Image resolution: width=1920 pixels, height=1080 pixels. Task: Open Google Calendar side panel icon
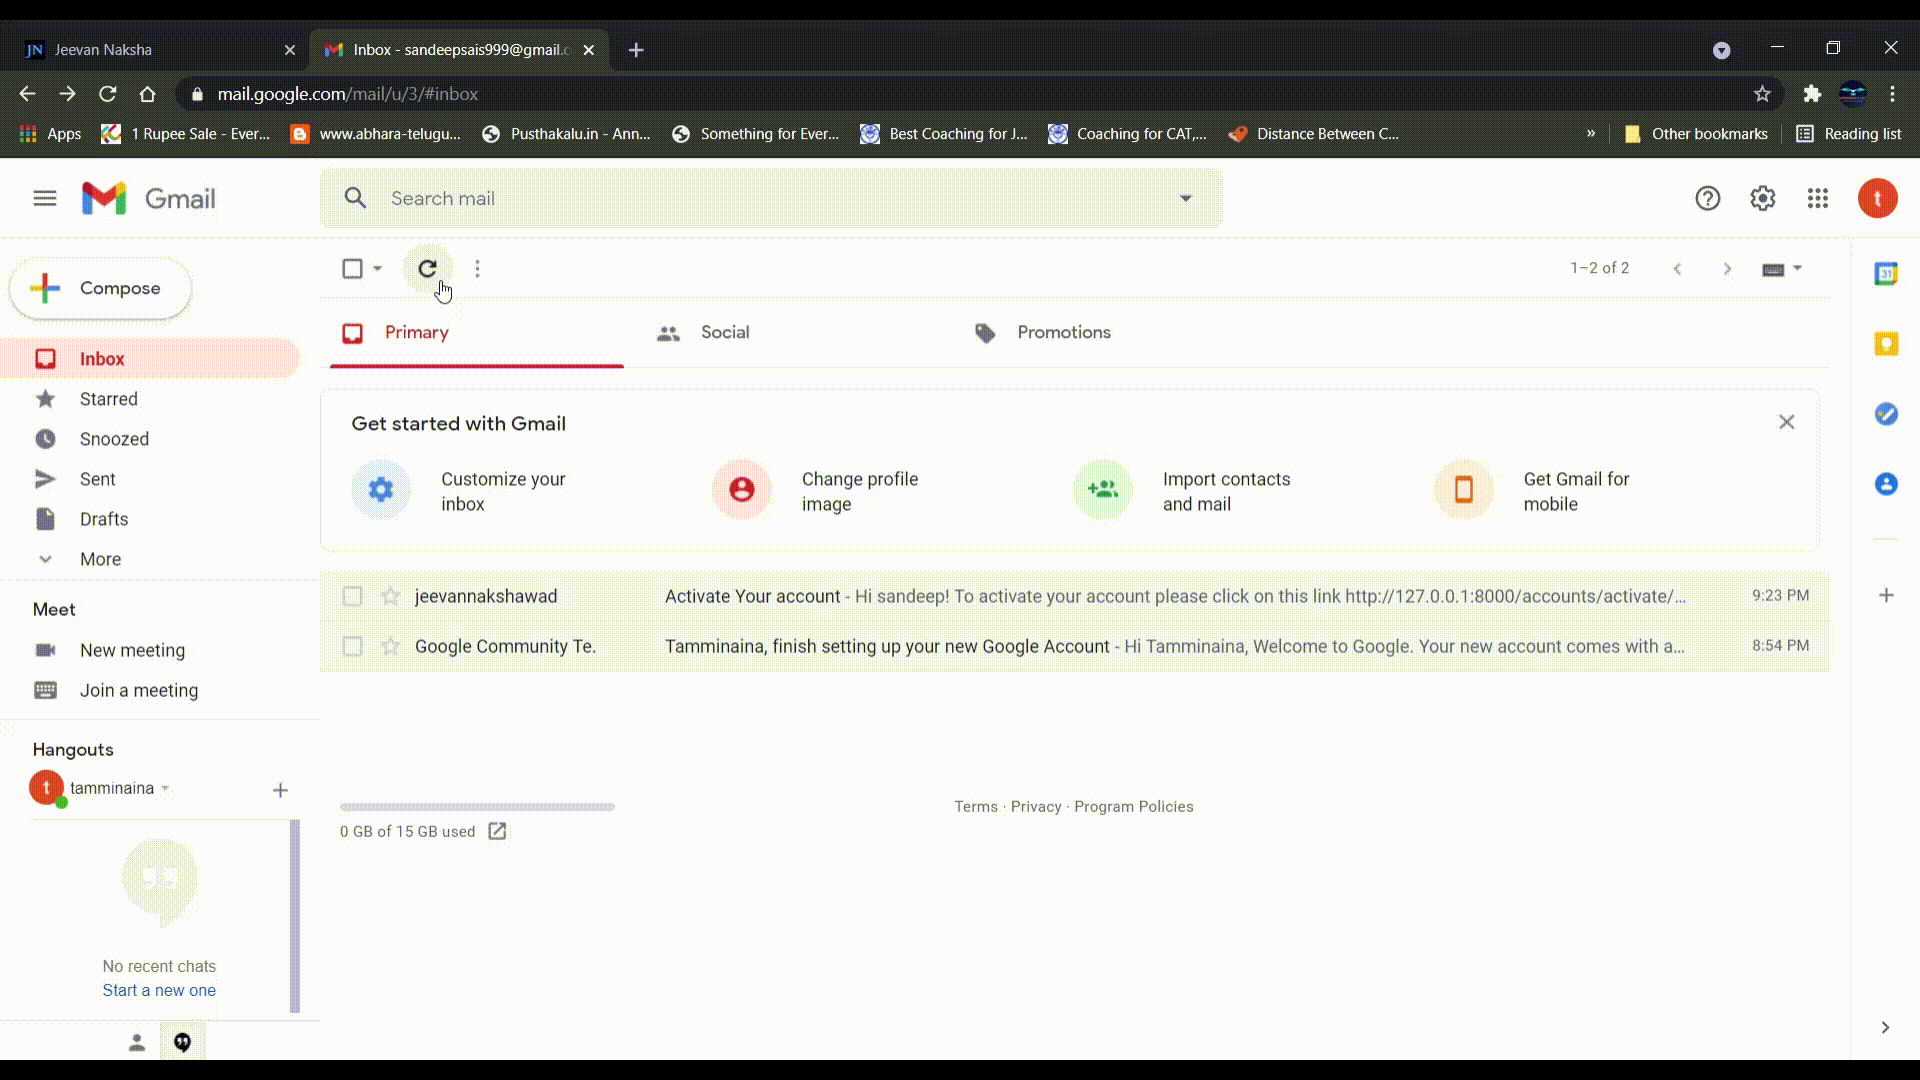pos(1885,274)
